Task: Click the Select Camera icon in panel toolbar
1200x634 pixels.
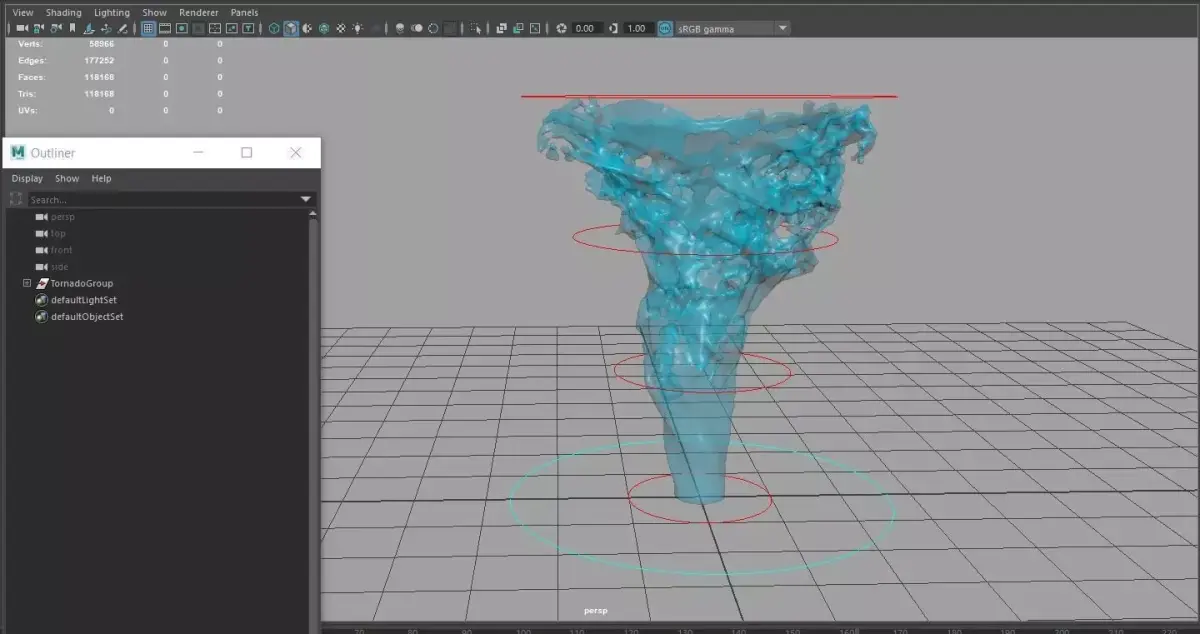Action: pos(22,28)
